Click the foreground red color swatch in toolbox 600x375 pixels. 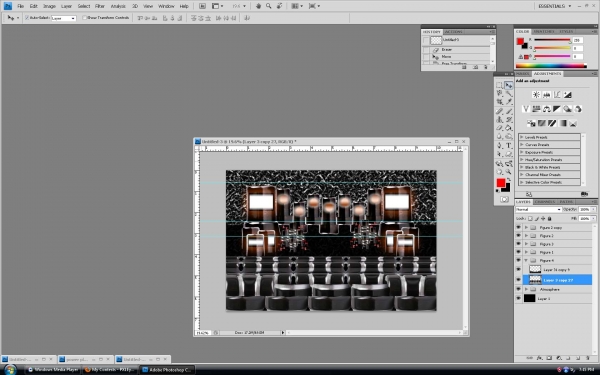click(501, 183)
